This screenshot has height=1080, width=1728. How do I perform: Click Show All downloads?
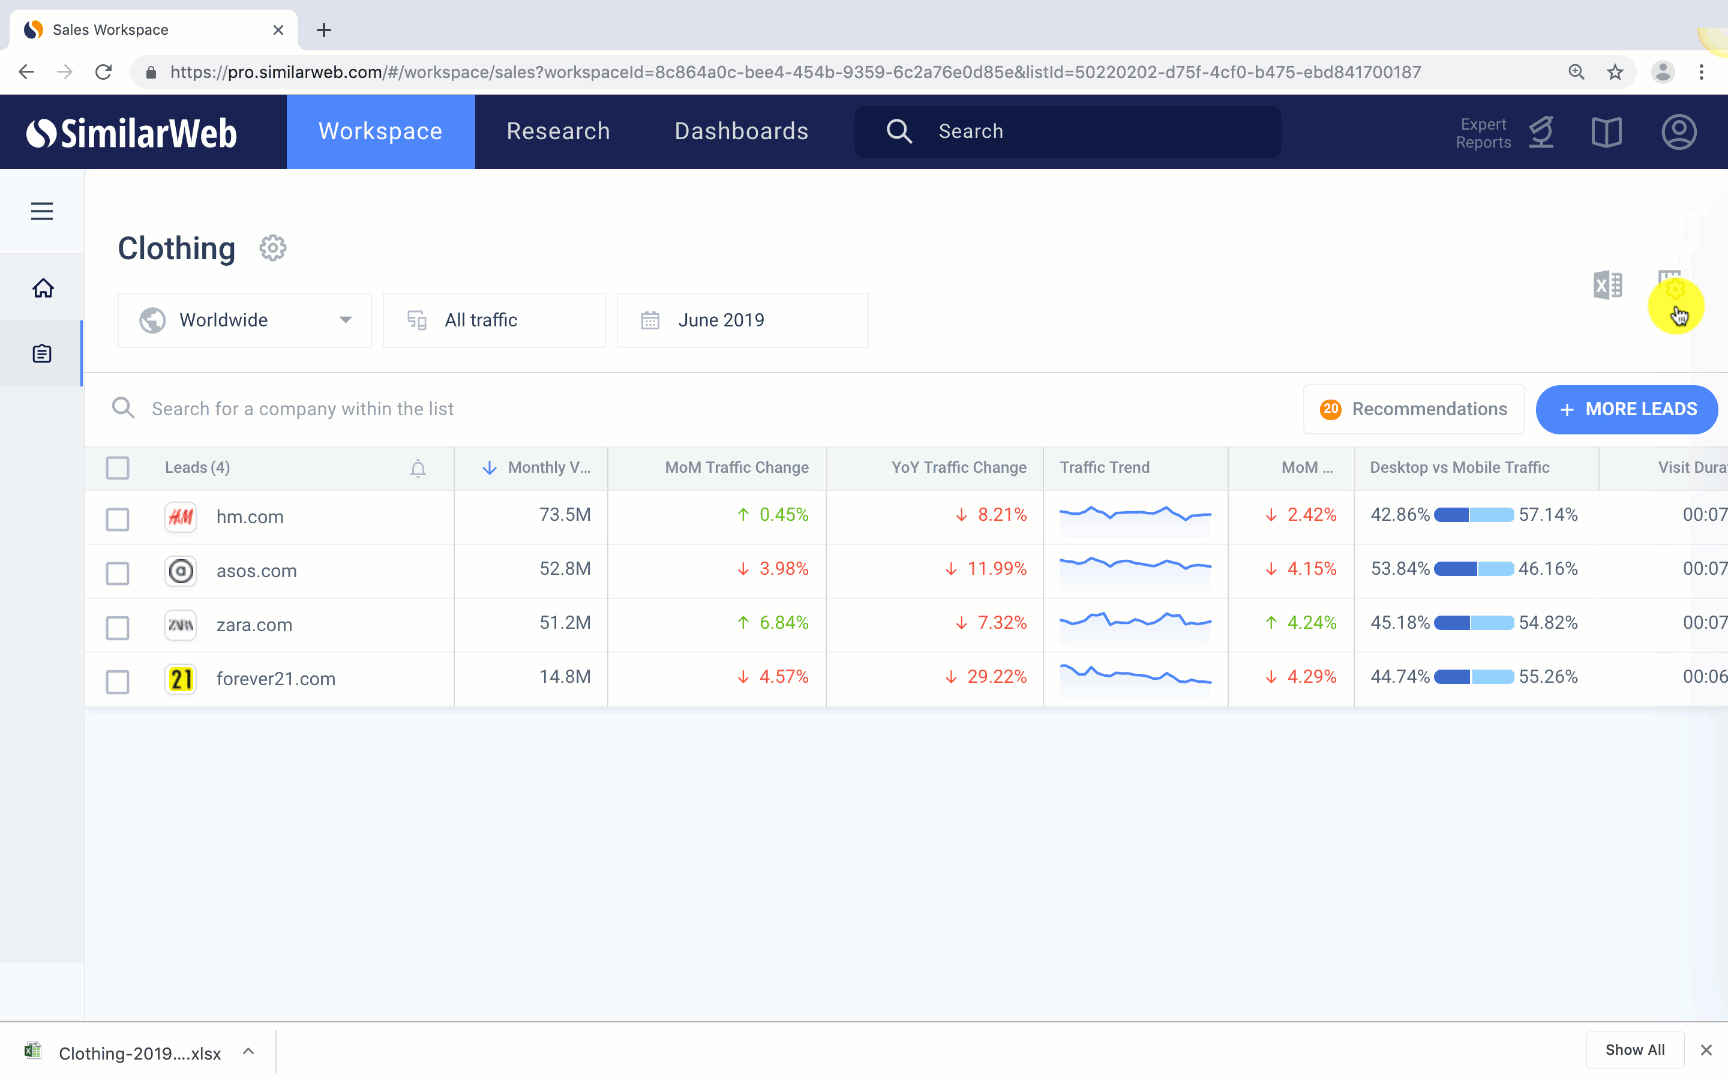(x=1635, y=1050)
